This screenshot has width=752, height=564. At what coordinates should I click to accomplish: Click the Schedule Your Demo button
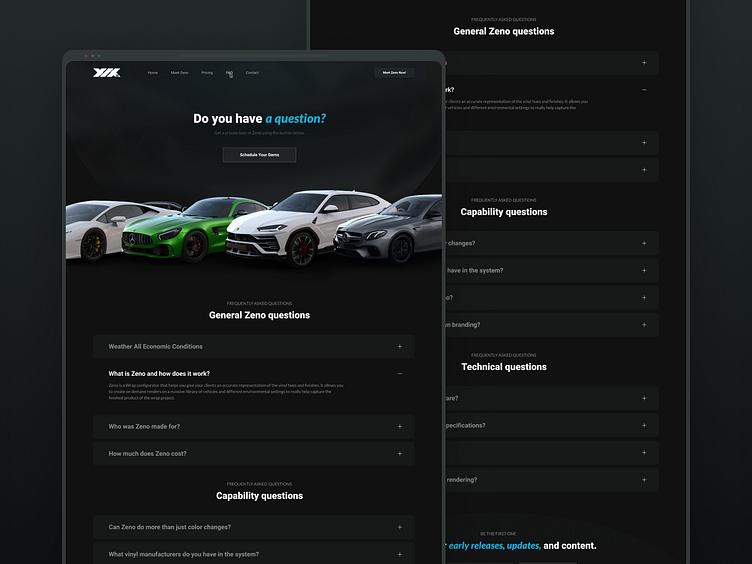[259, 155]
